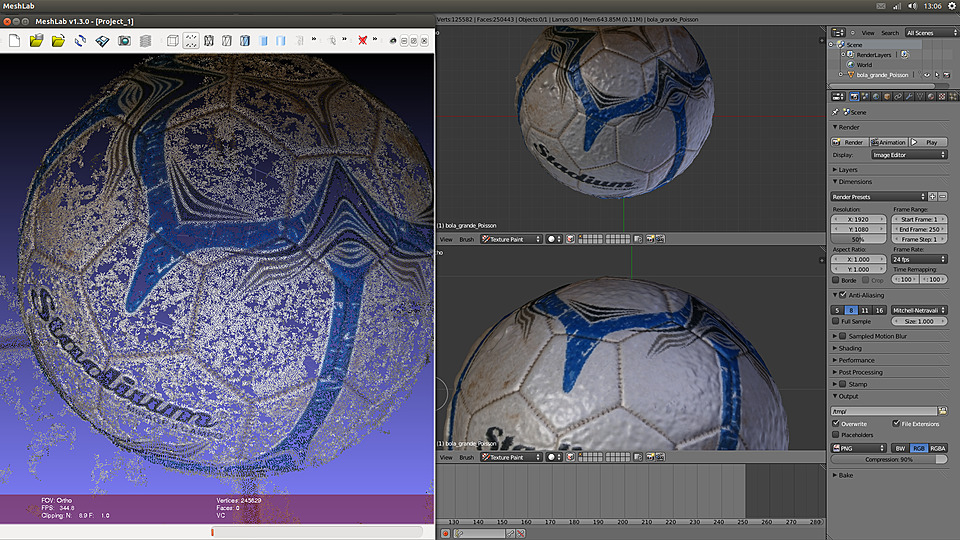This screenshot has height=540, width=960.
Task: Open Render properties camera tab in Blender
Action: [x=854, y=97]
